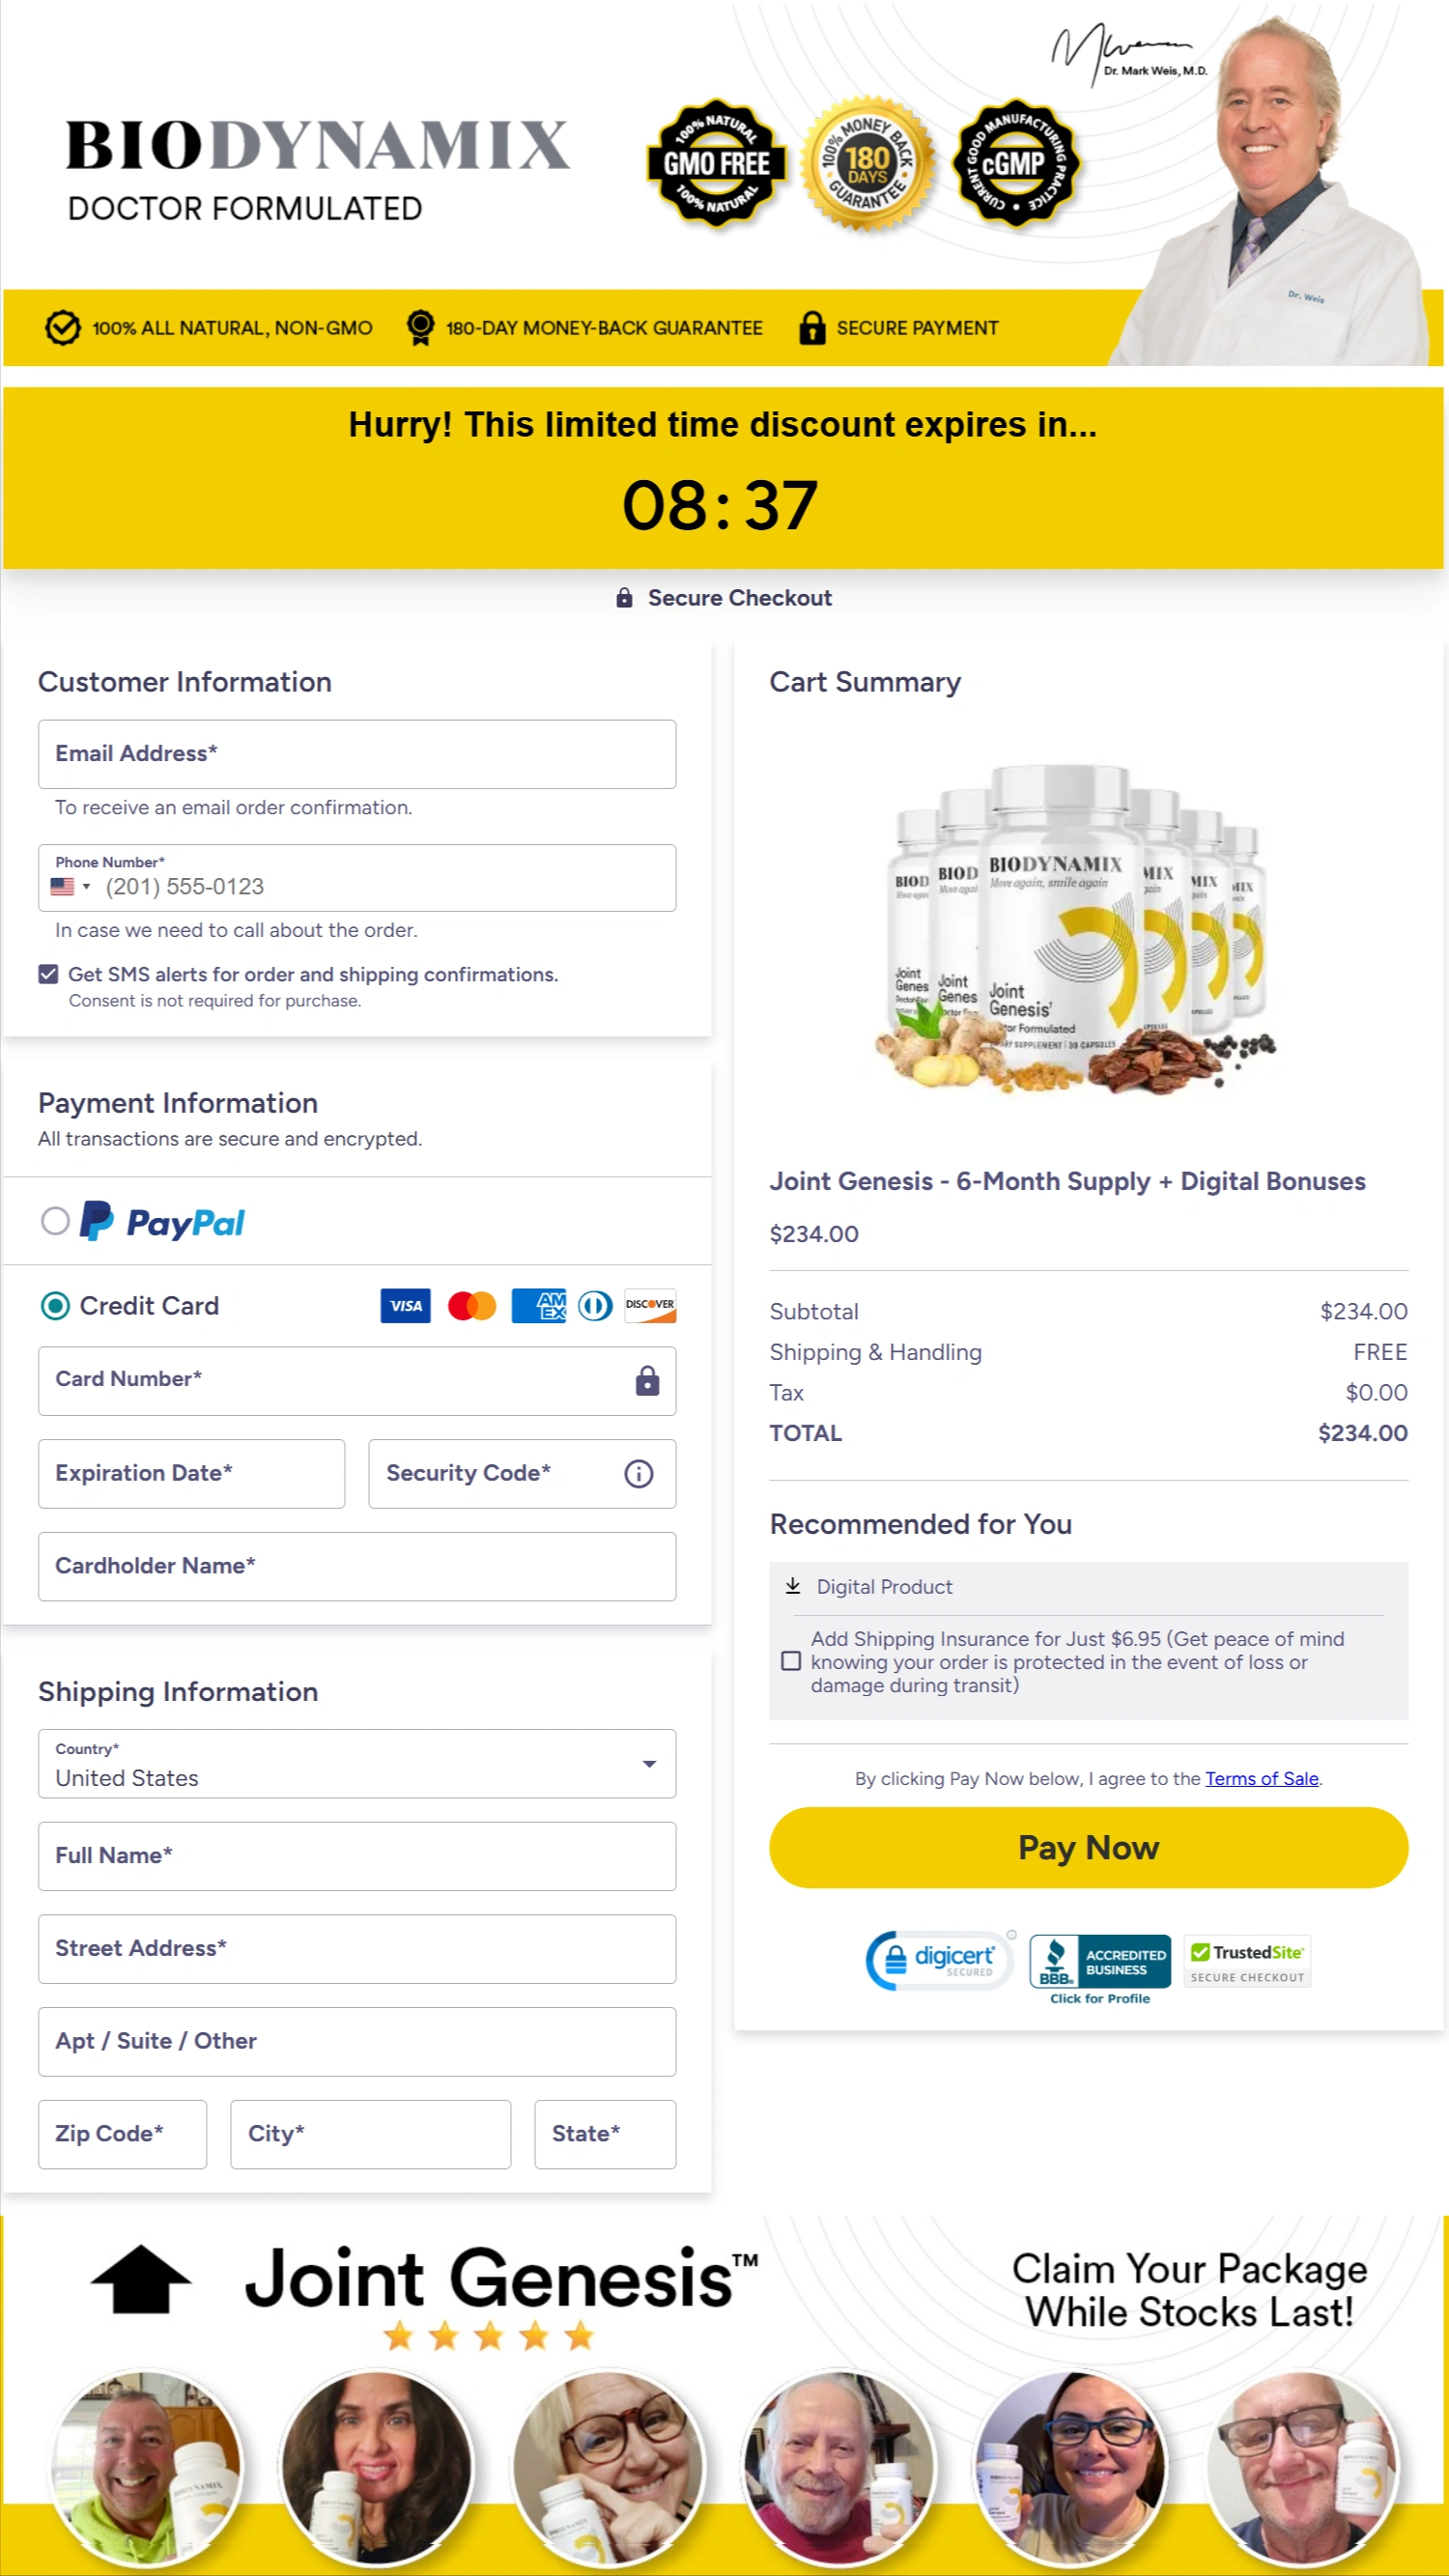
Task: Select the Visa card icon
Action: coord(404,1306)
